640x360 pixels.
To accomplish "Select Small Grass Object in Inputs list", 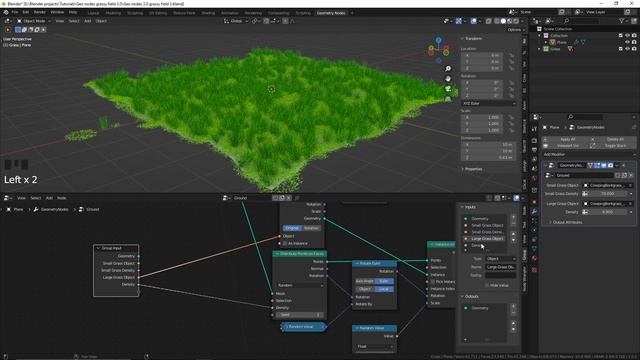I will [x=487, y=225].
